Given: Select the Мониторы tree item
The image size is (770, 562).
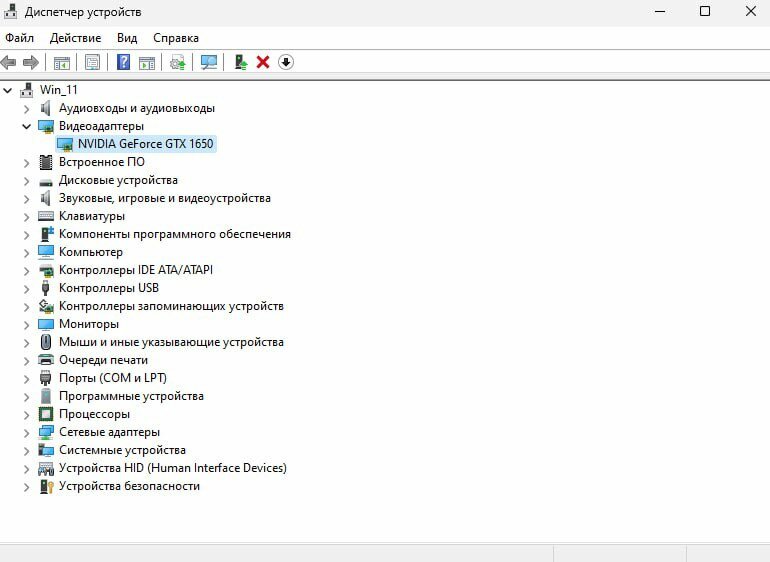Looking at the screenshot, I should pyautogui.click(x=88, y=324).
